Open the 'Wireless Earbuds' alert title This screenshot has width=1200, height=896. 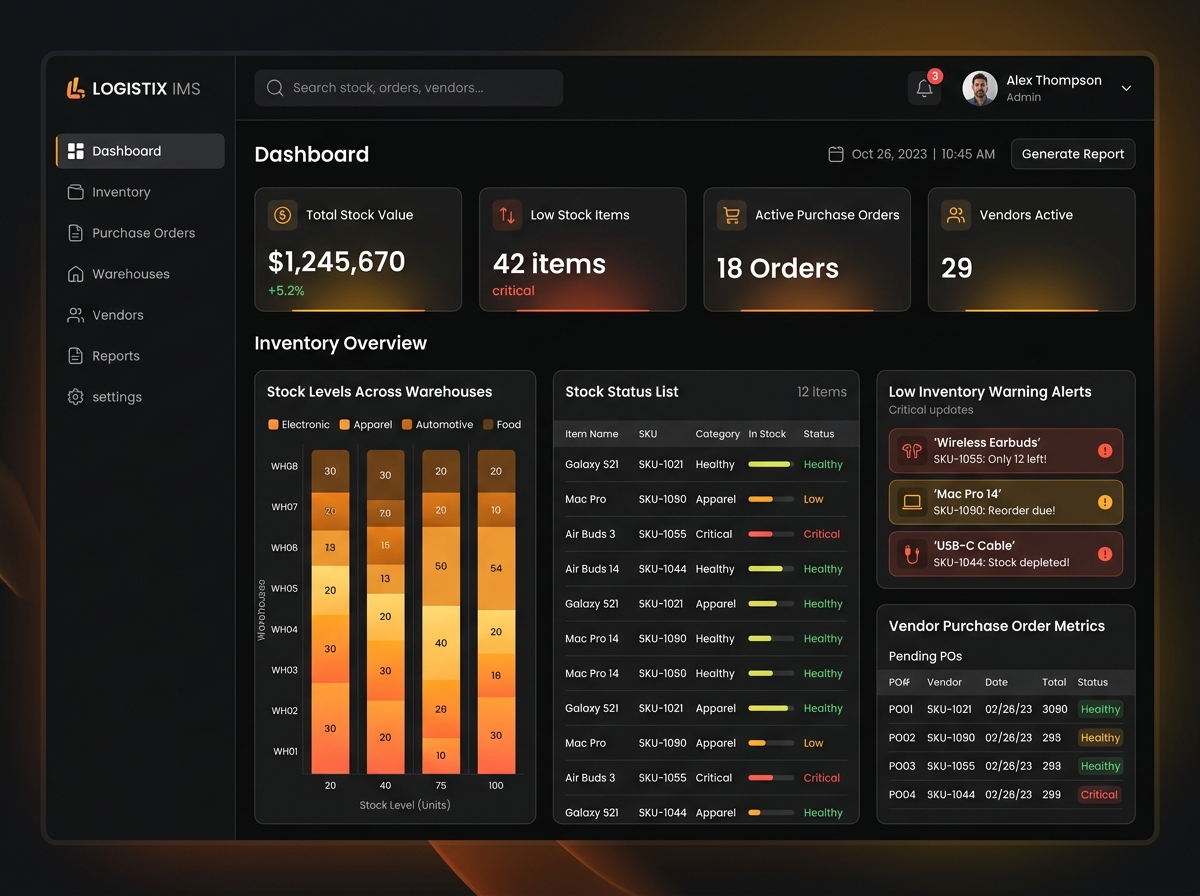[987, 442]
